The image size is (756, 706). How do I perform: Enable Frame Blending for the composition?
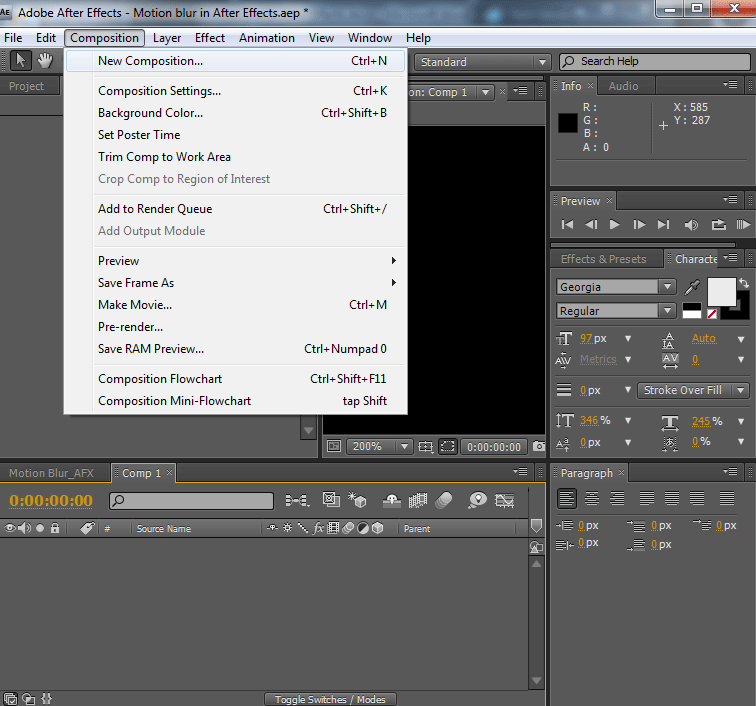418,501
